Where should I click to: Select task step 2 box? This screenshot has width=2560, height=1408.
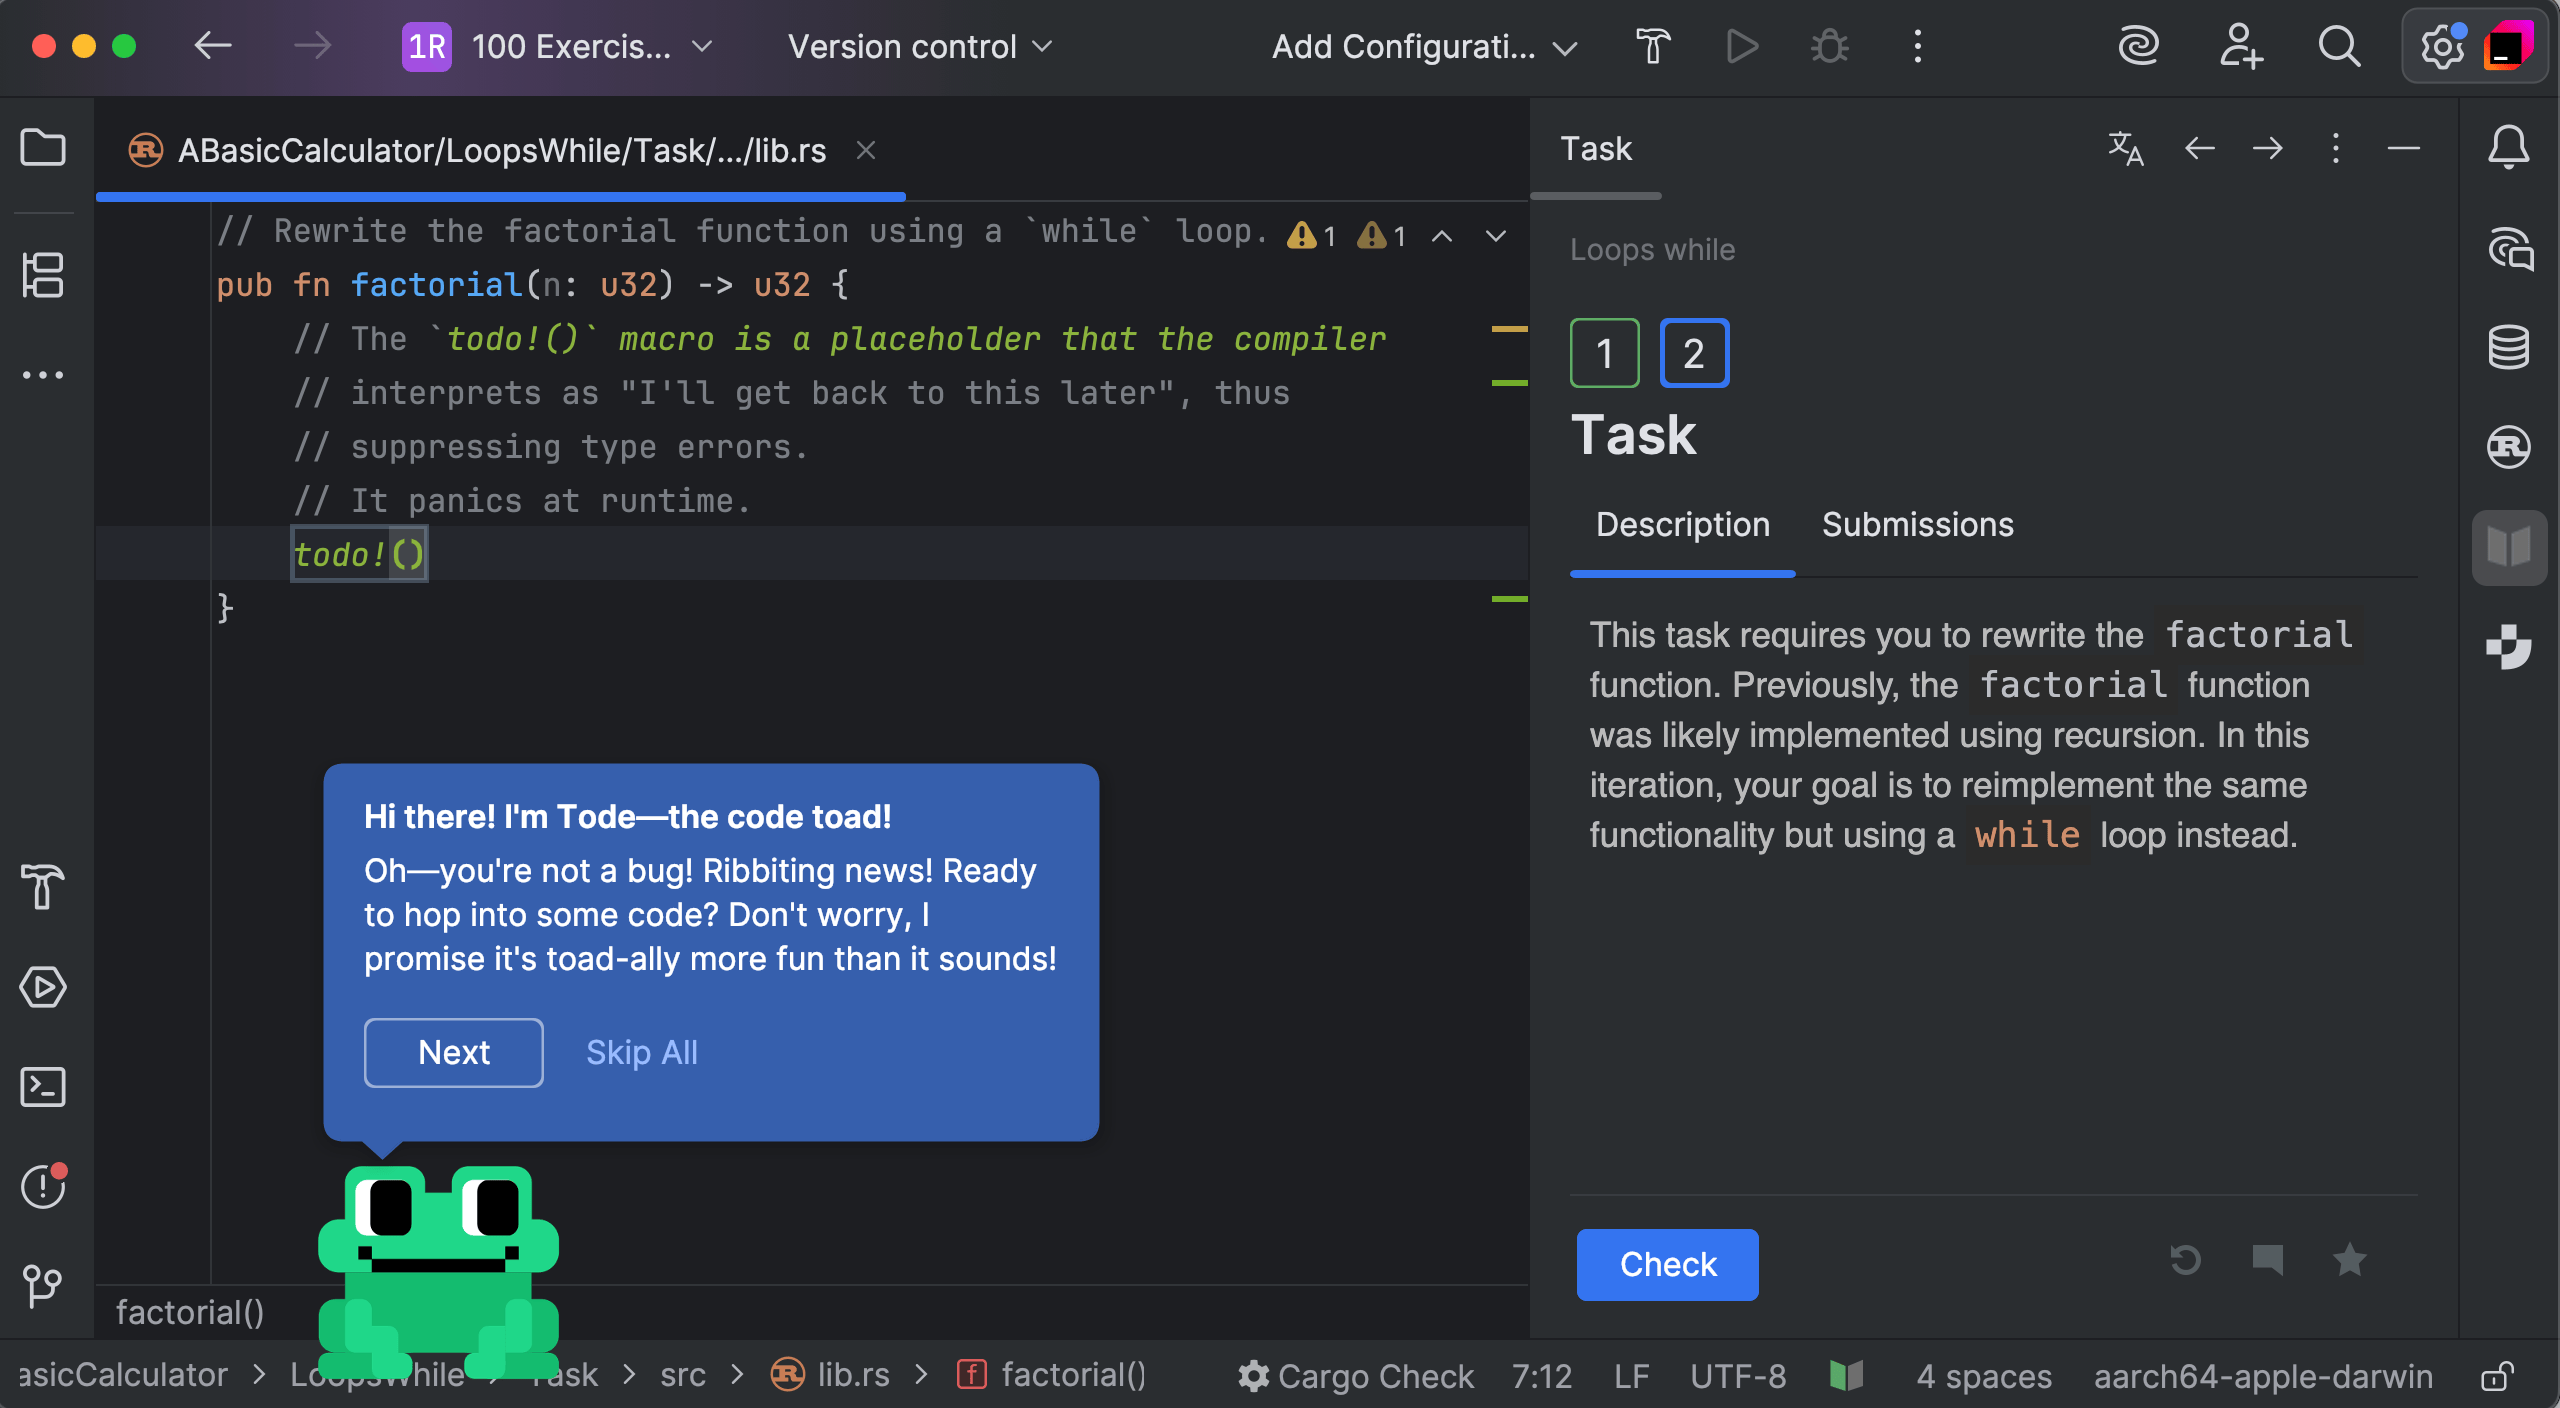tap(1694, 353)
